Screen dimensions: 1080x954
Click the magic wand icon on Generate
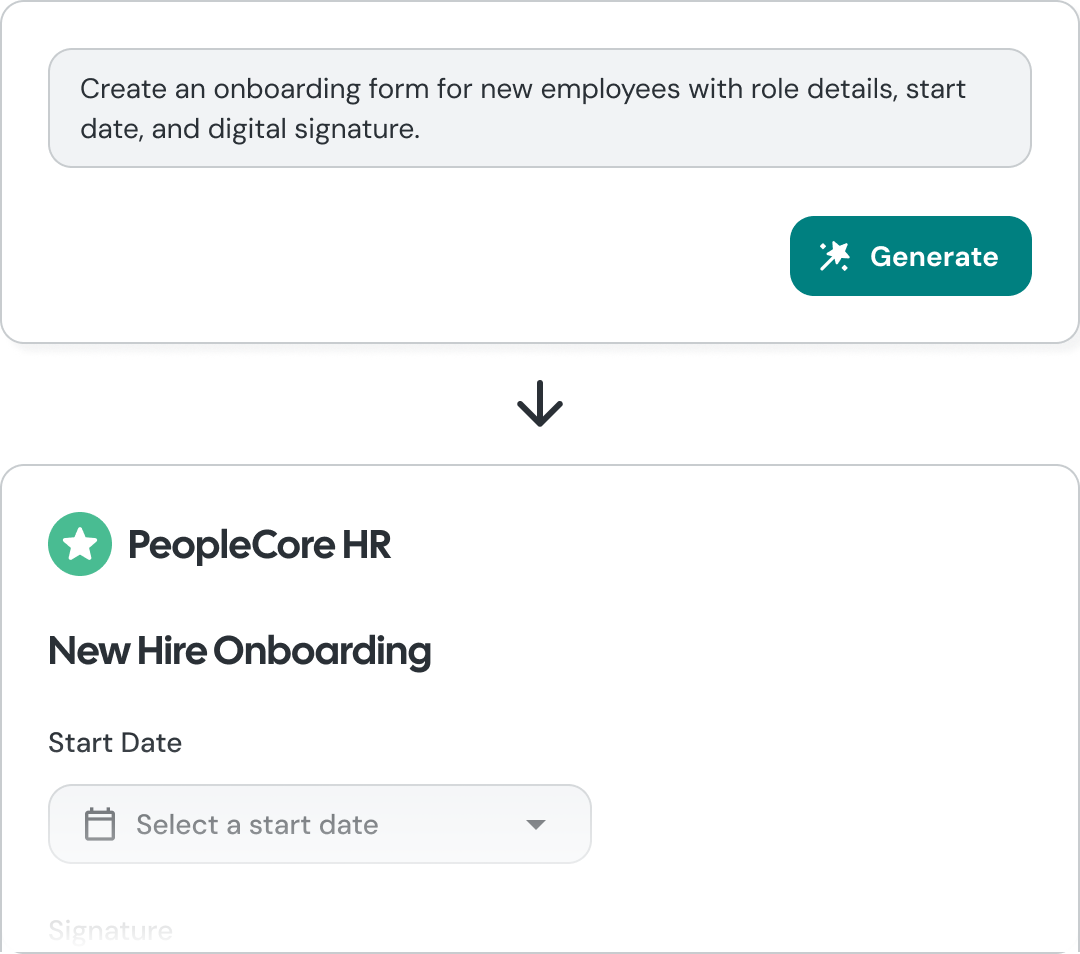pos(834,256)
